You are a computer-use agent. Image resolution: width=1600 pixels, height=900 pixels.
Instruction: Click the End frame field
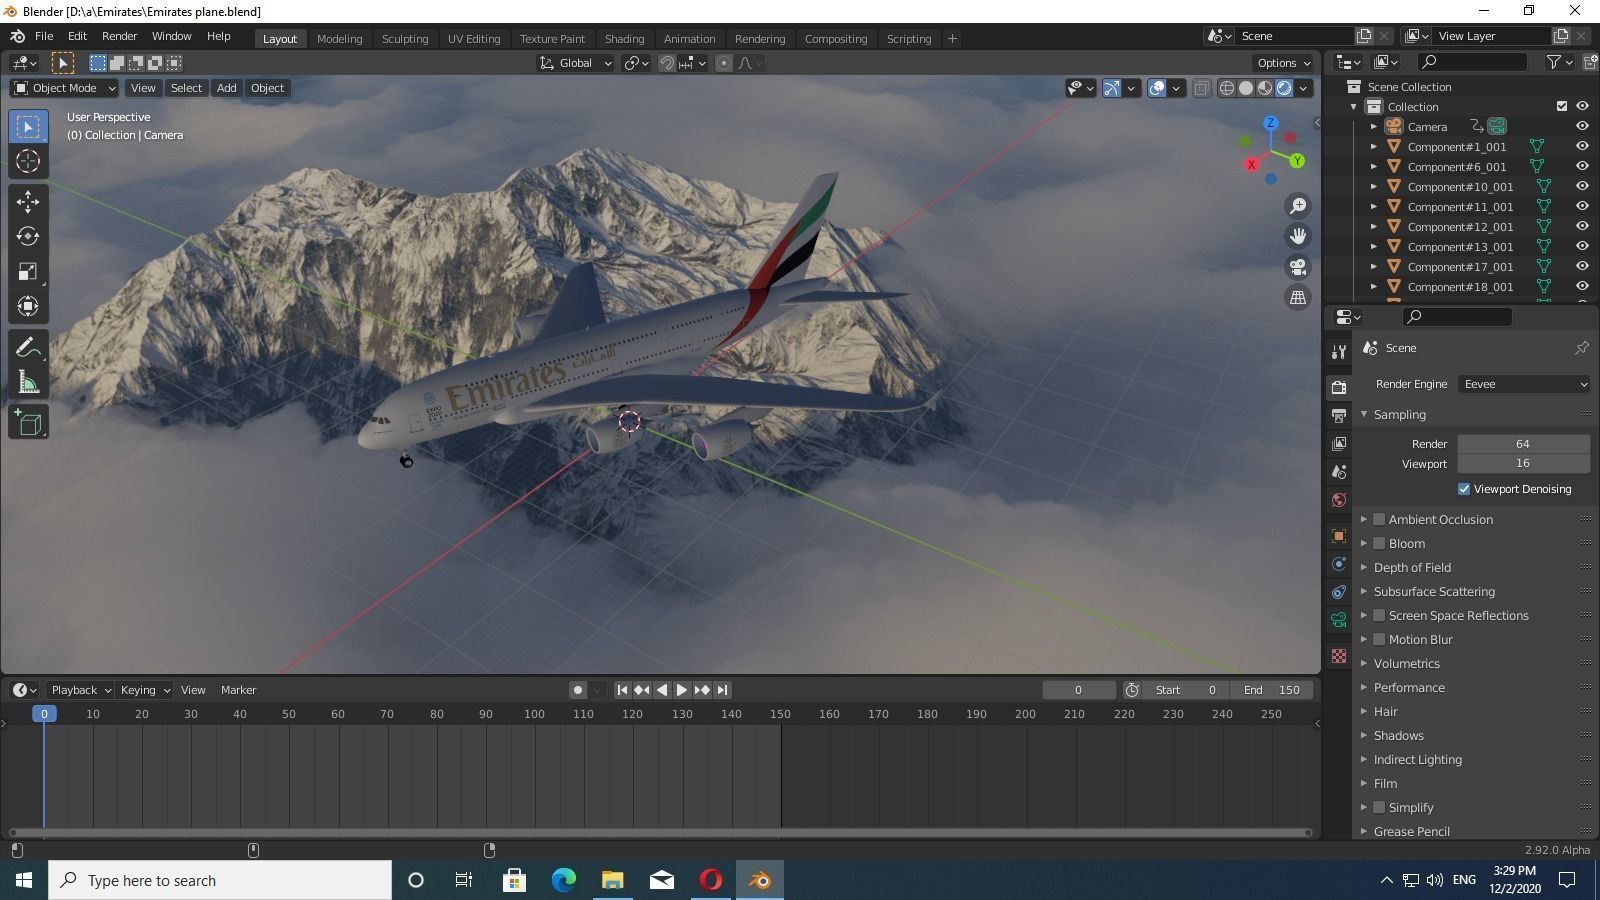[x=1273, y=690]
